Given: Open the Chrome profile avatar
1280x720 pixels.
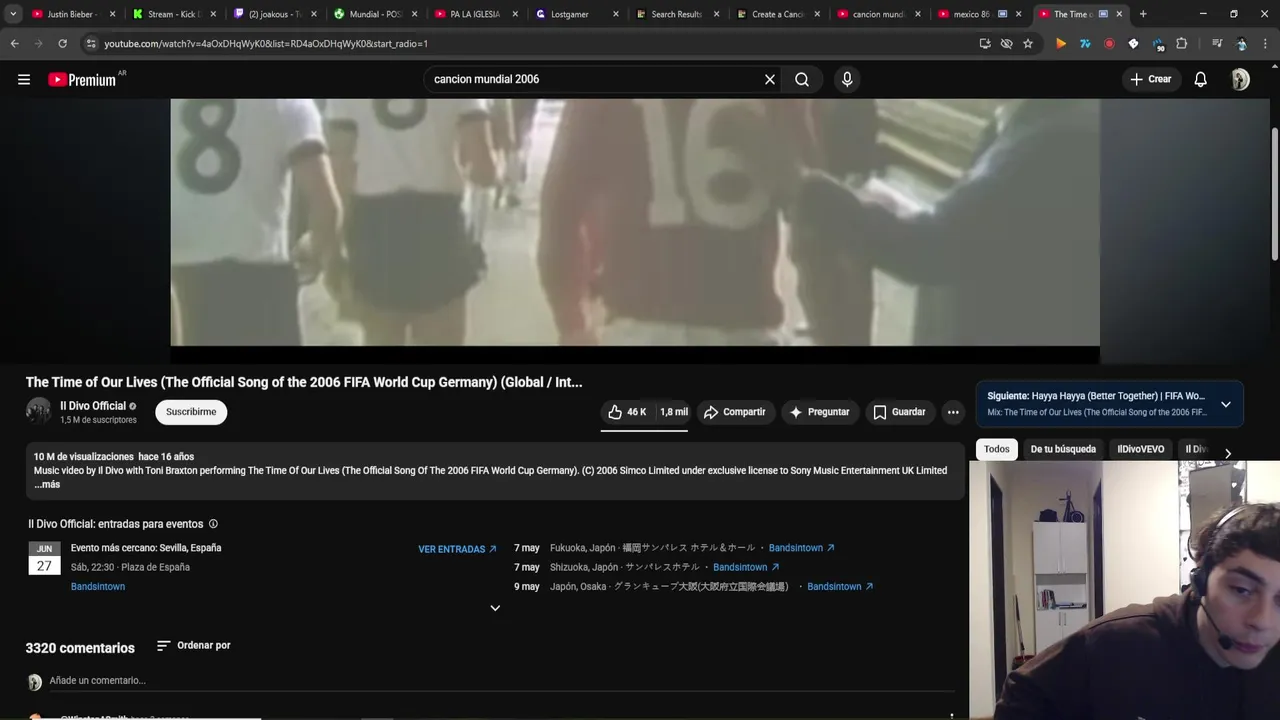Looking at the screenshot, I should (1241, 43).
